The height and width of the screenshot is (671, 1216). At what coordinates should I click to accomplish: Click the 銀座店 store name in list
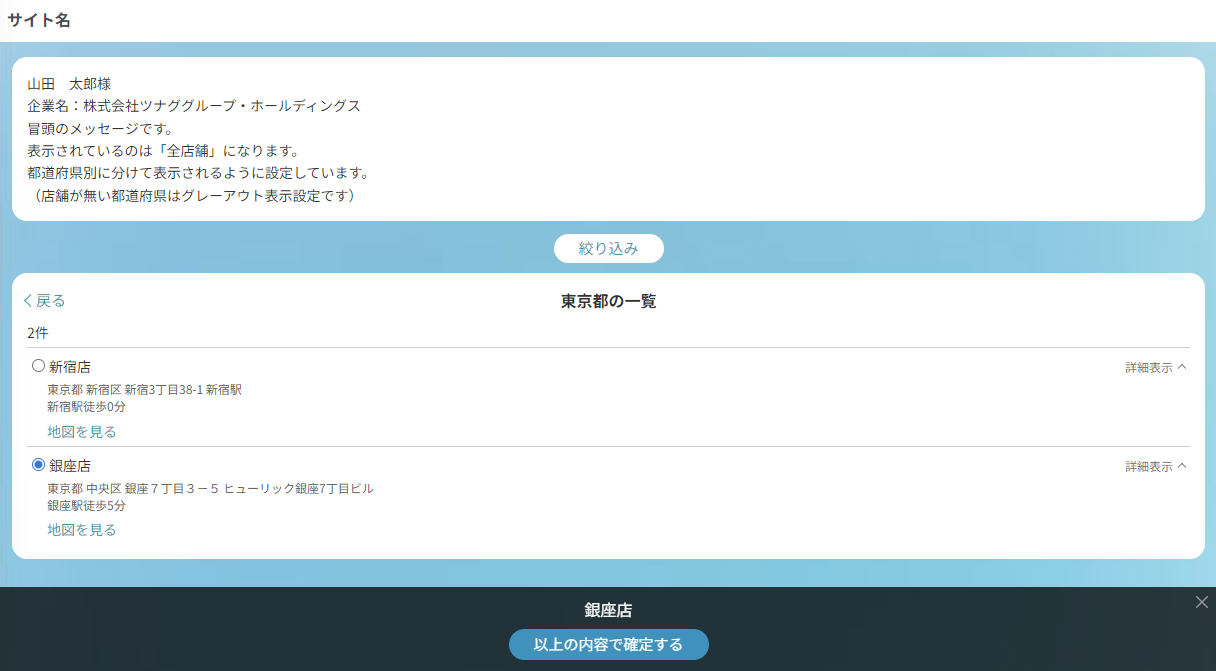(x=70, y=466)
